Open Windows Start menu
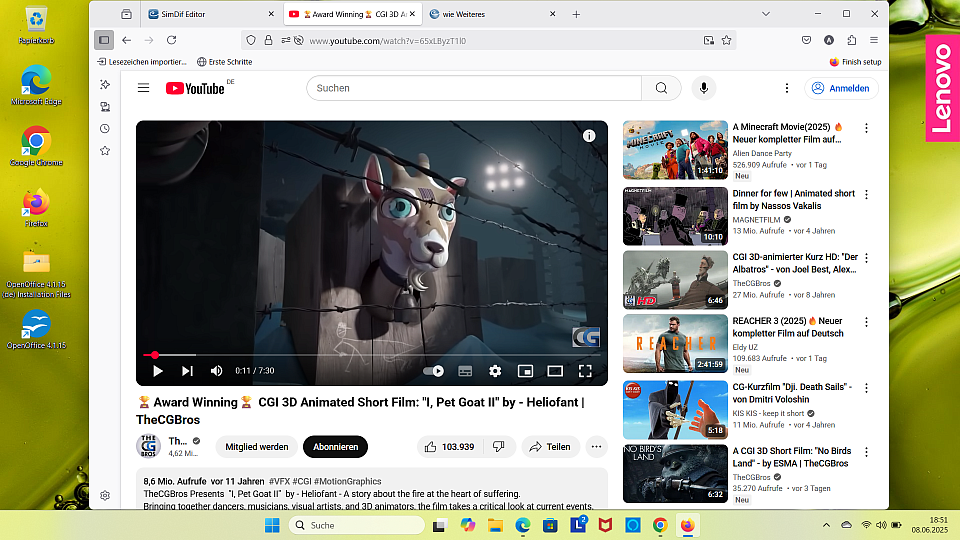Image resolution: width=960 pixels, height=540 pixels. 272,525
